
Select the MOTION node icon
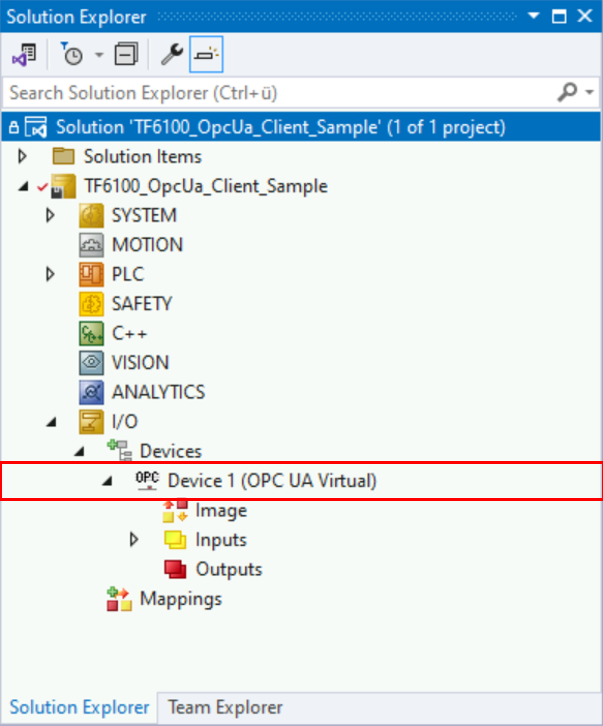point(92,245)
